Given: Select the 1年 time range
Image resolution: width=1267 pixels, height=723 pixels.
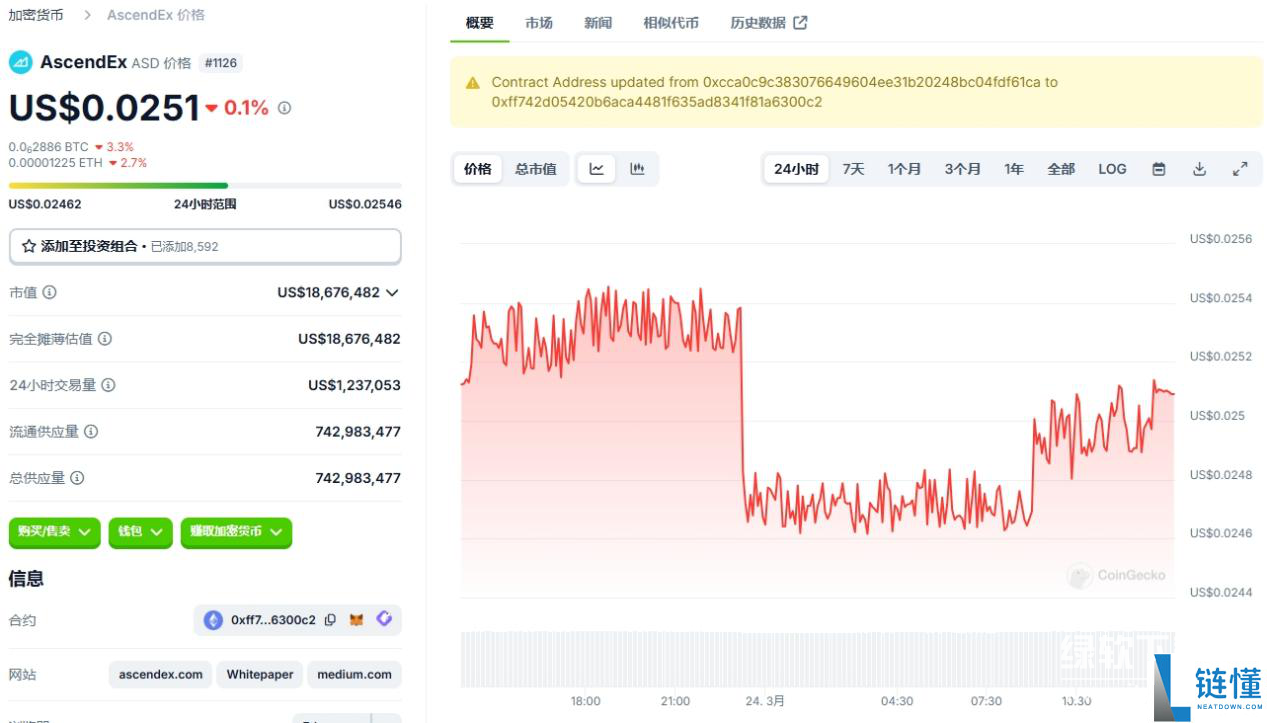Looking at the screenshot, I should tap(1014, 169).
